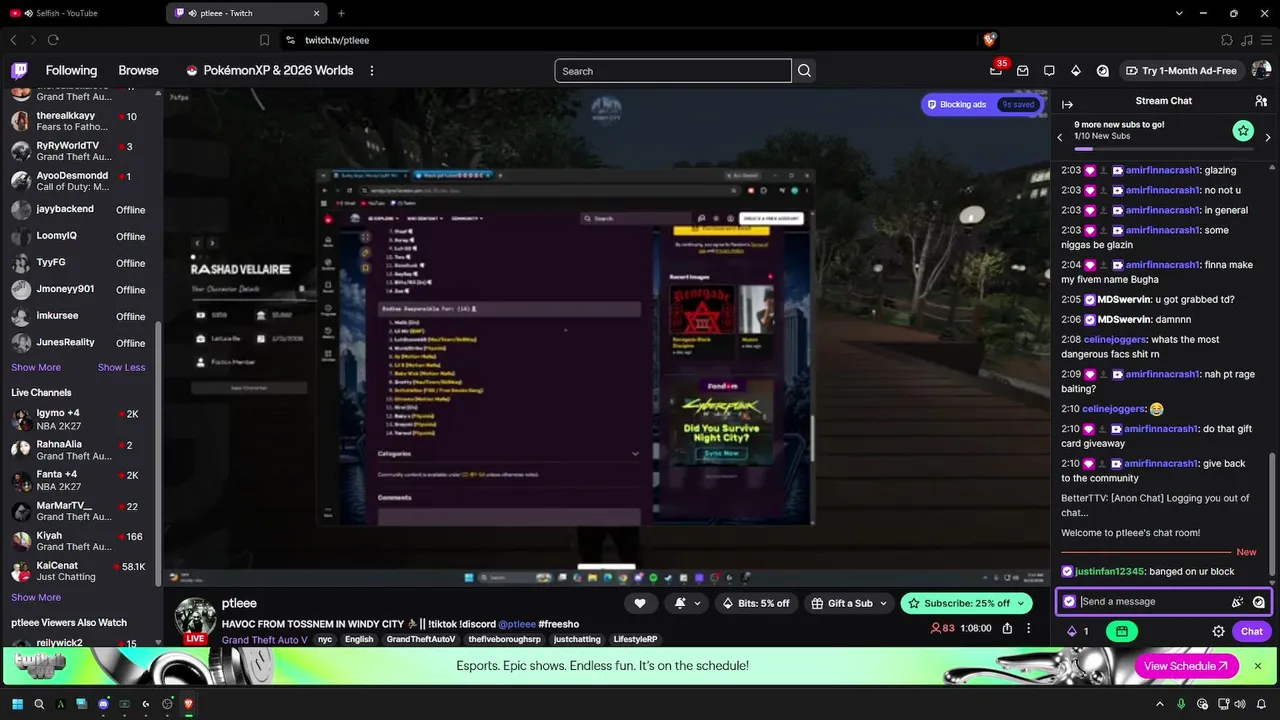
Task: Open the Gift a Sub dropdown
Action: pos(849,603)
